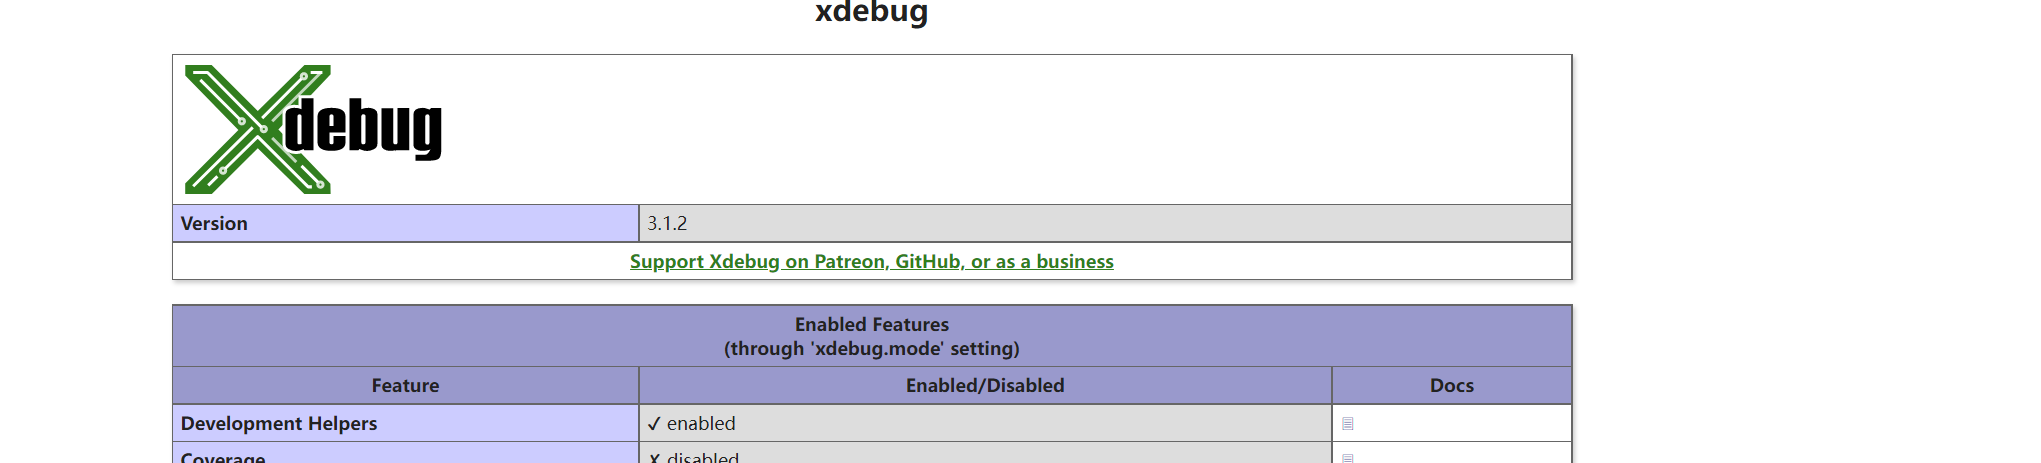Select the Development Helpers row label
This screenshot has width=2041, height=463.
279,424
